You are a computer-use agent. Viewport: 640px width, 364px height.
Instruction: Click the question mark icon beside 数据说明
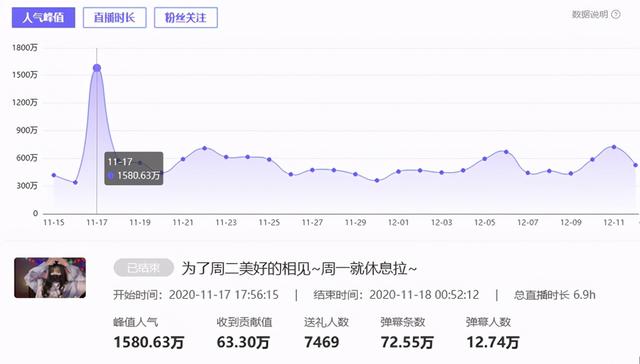coord(616,14)
